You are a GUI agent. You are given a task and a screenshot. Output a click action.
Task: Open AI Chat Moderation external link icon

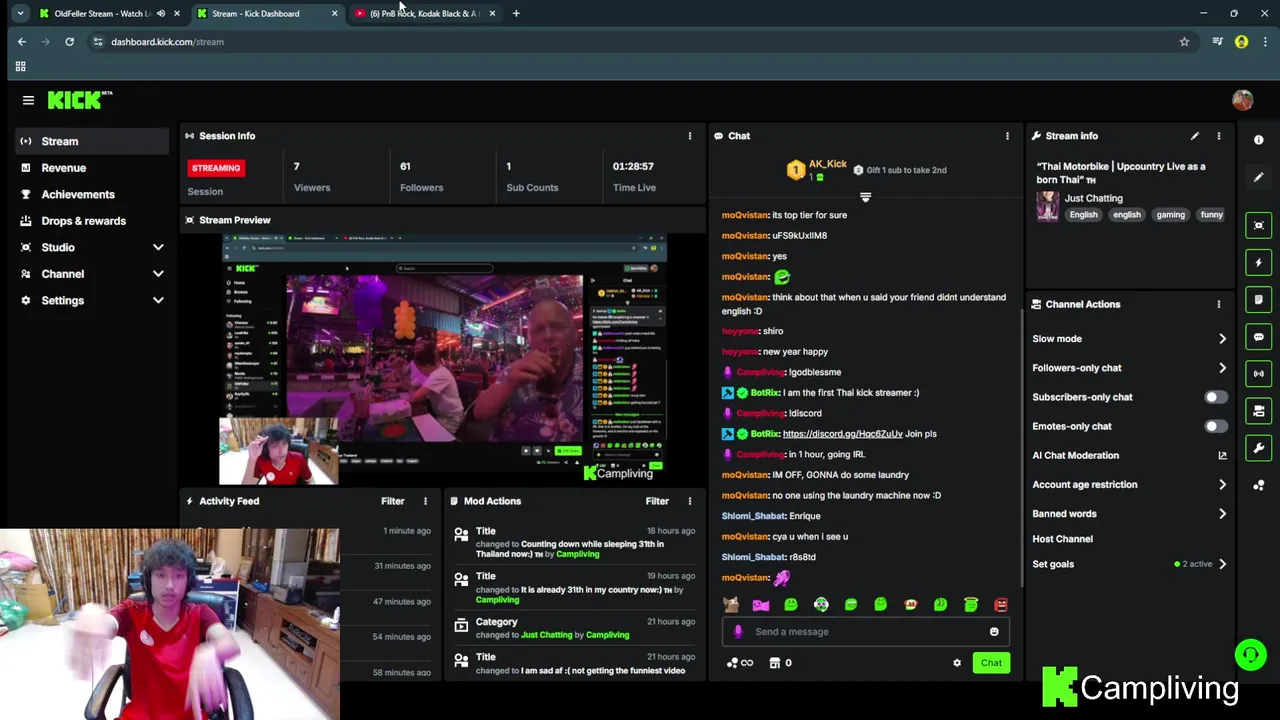tap(1222, 455)
